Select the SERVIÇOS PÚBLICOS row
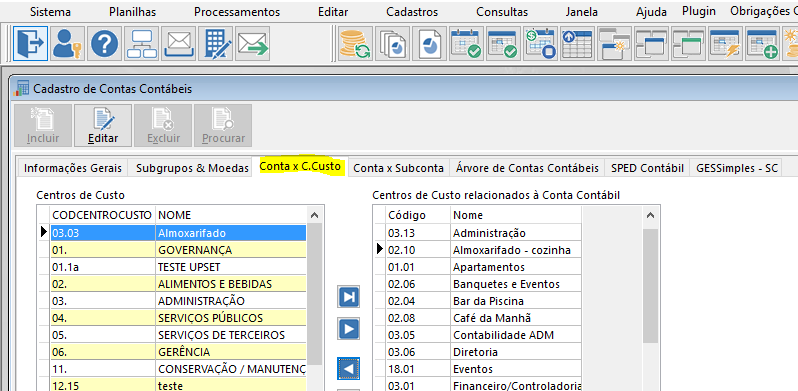The image size is (798, 391). (178, 318)
